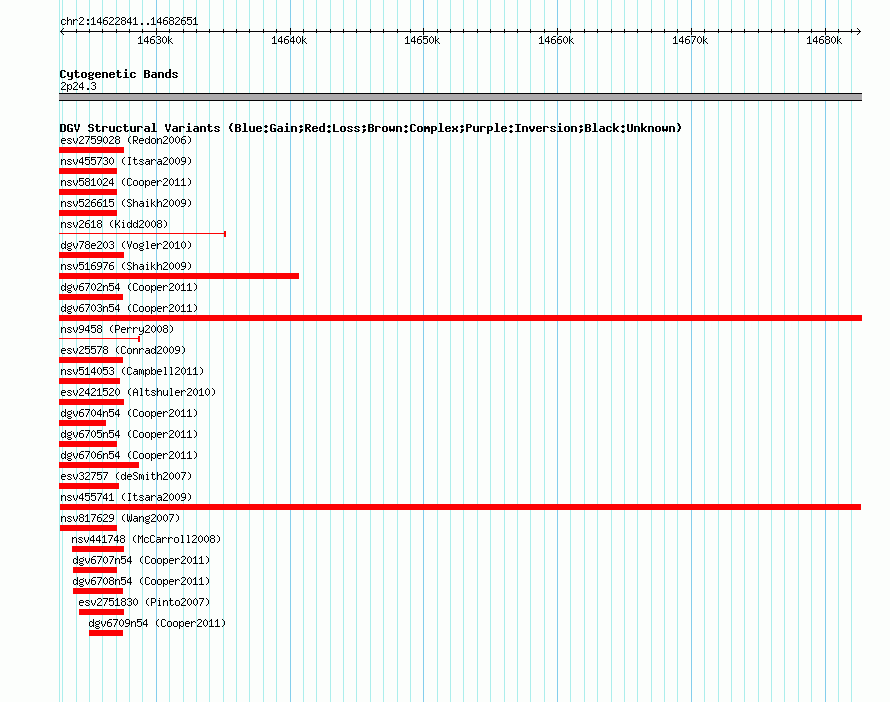Image resolution: width=890 pixels, height=702 pixels.
Task: Click the thin red line under nsv2618
Action: click(x=142, y=234)
